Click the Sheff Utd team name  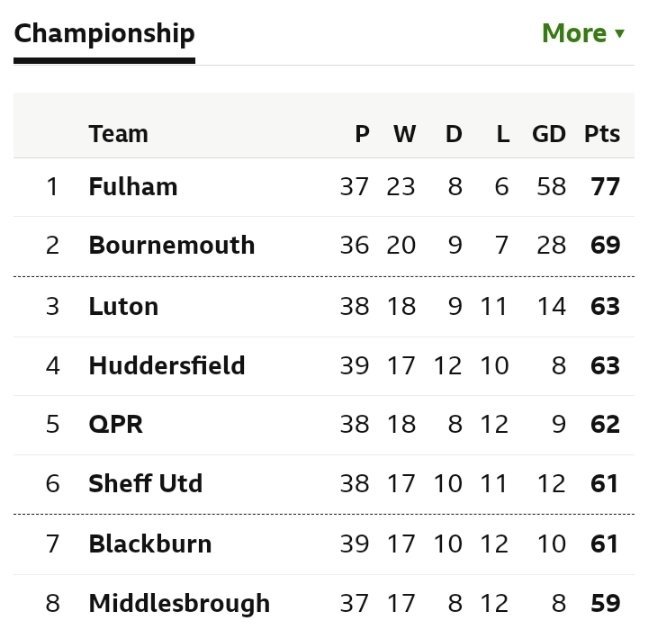click(x=145, y=483)
